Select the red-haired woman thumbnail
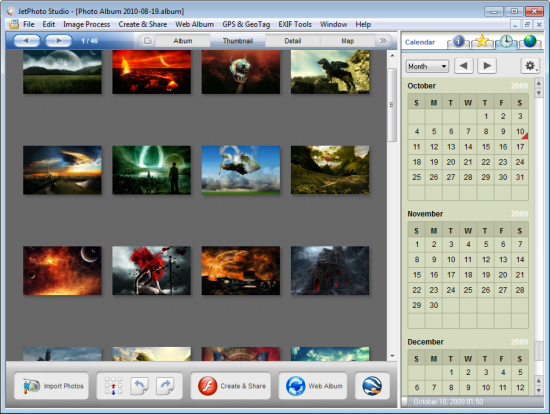 point(152,271)
